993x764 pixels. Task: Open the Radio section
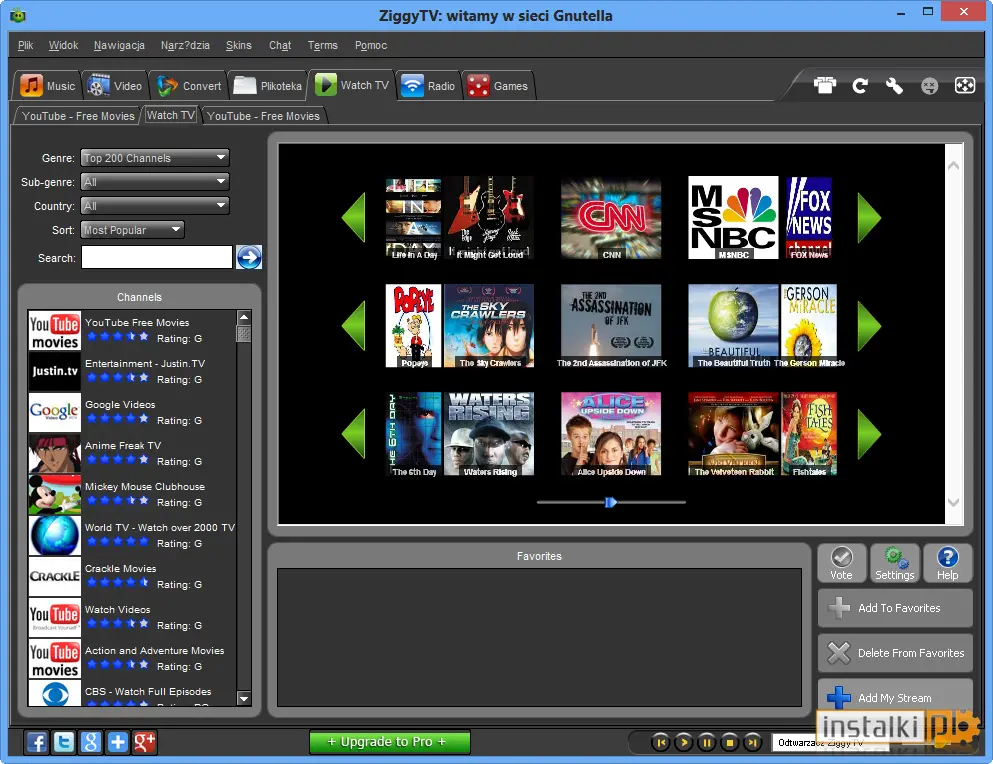[x=428, y=86]
